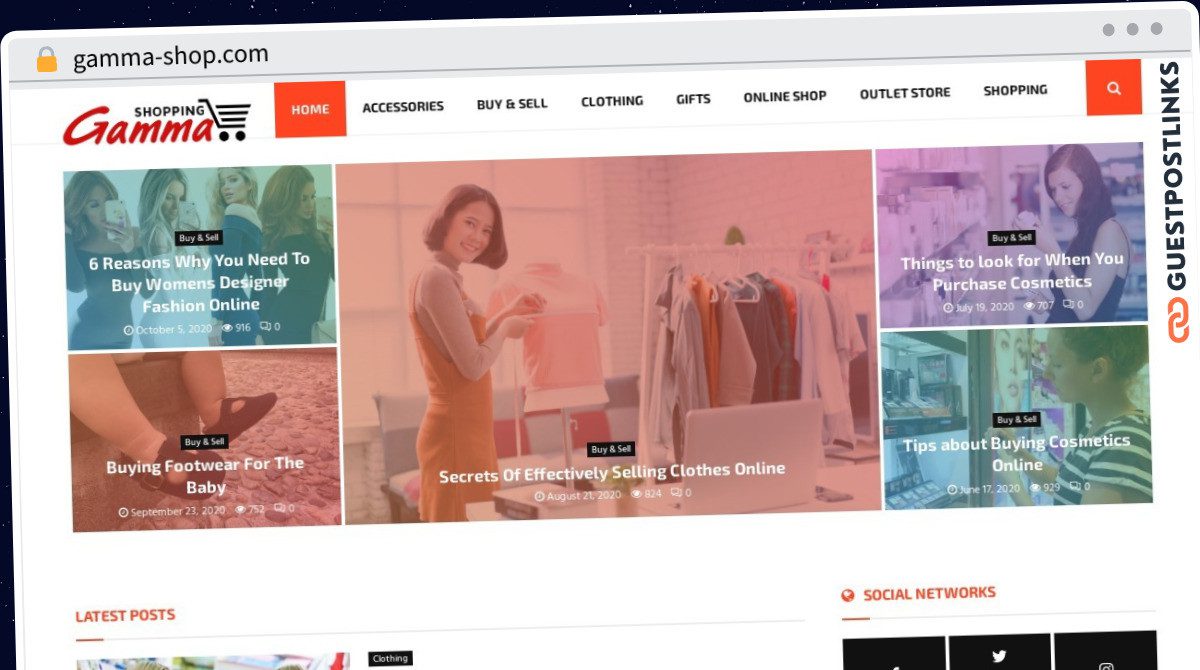1200x670 pixels.
Task: Click the 929 views counter
Action: (1045, 488)
